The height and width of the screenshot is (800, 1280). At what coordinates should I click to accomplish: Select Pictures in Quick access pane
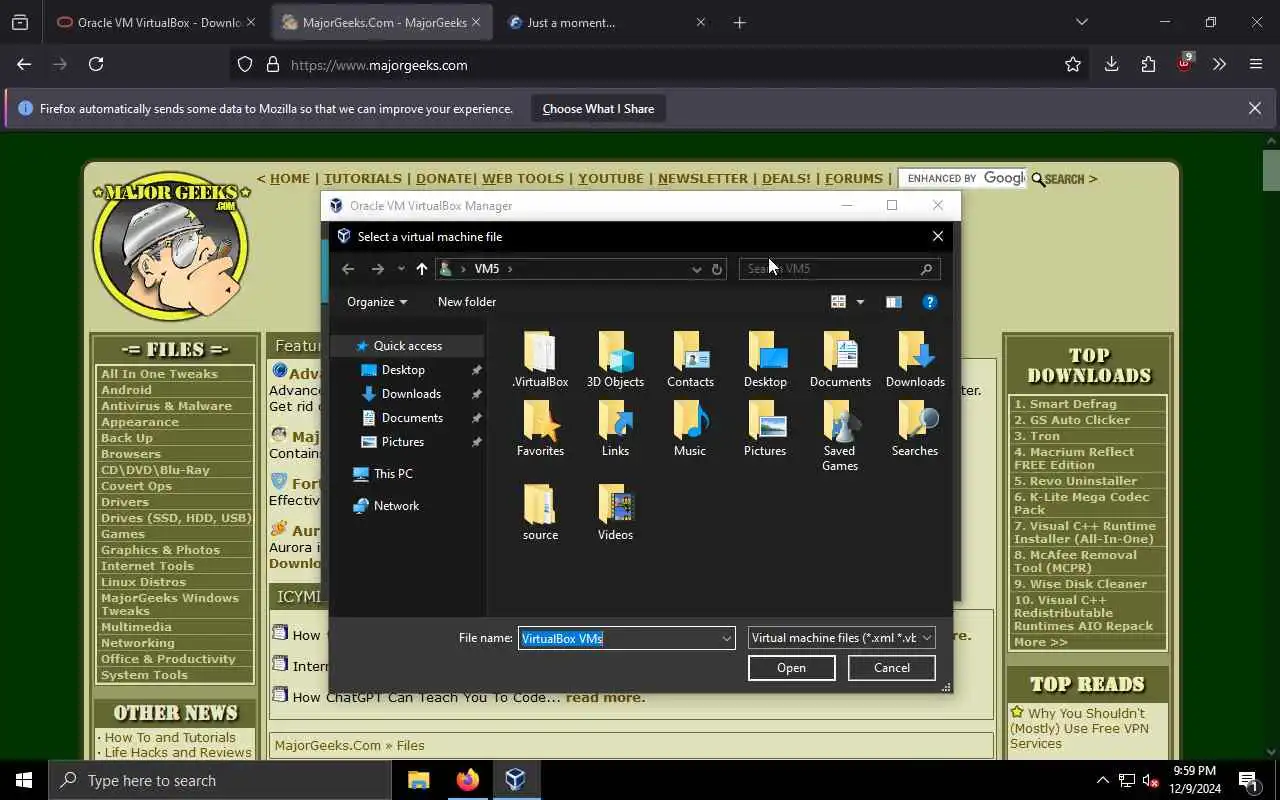[403, 442]
